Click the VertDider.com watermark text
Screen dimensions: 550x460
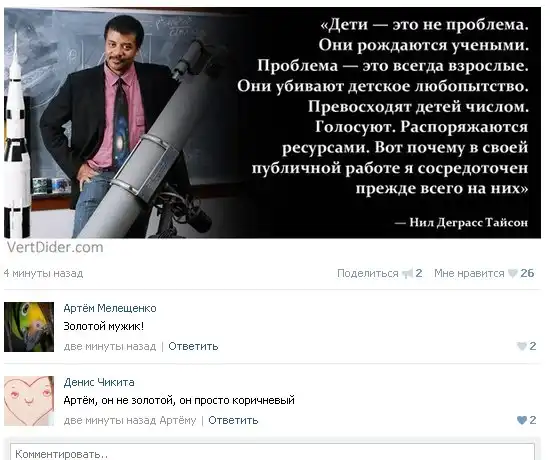[x=55, y=247]
